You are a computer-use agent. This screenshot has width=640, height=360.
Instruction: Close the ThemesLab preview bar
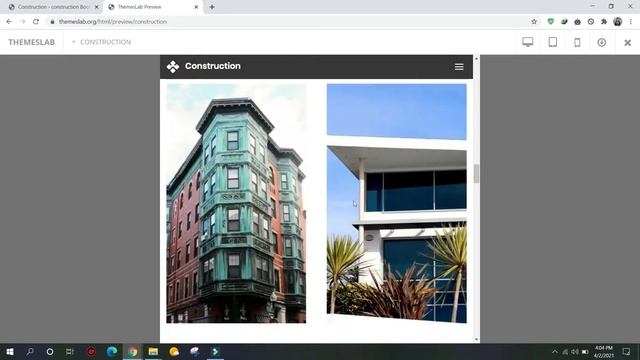pyautogui.click(x=628, y=42)
